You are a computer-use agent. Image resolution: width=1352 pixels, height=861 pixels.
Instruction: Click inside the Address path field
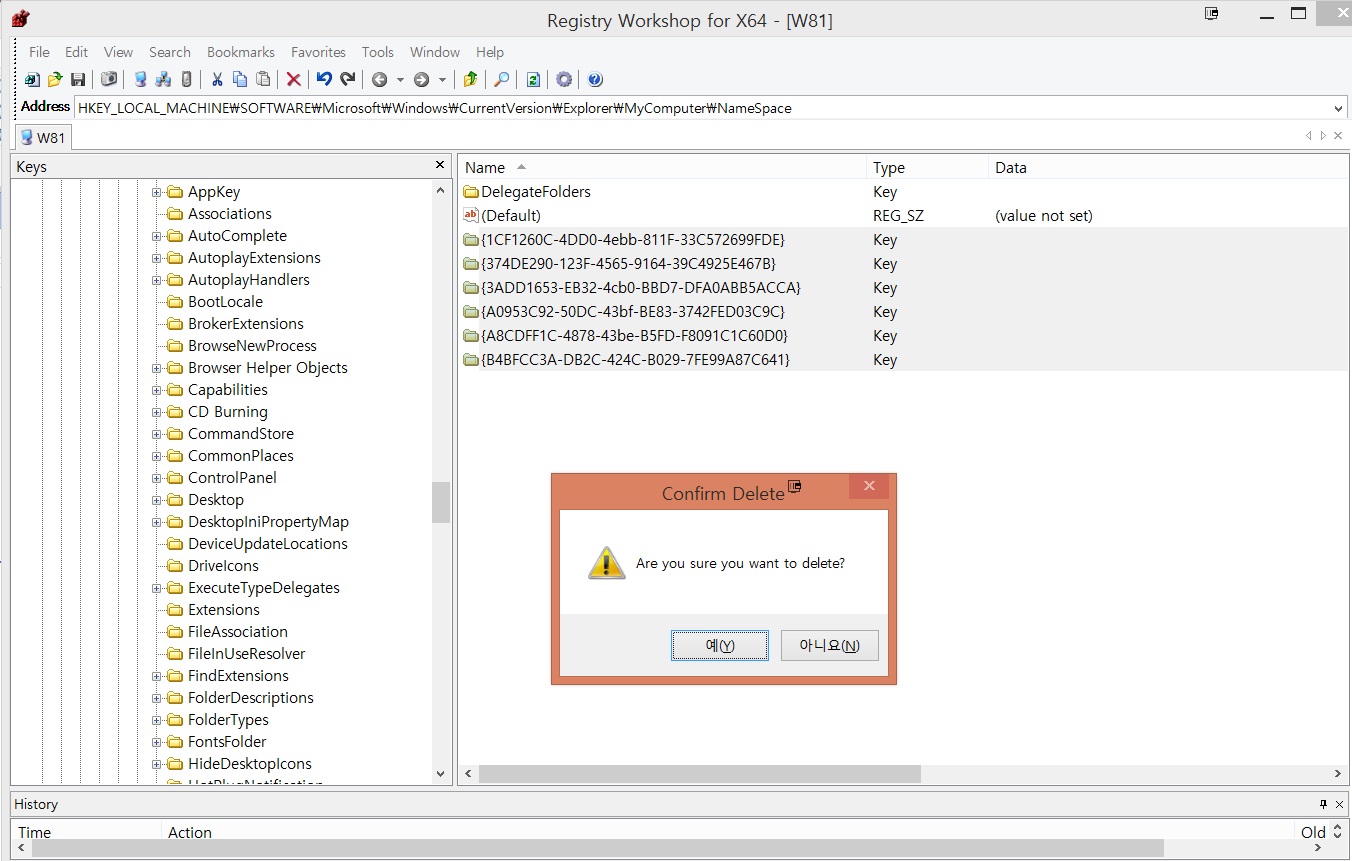[703, 108]
